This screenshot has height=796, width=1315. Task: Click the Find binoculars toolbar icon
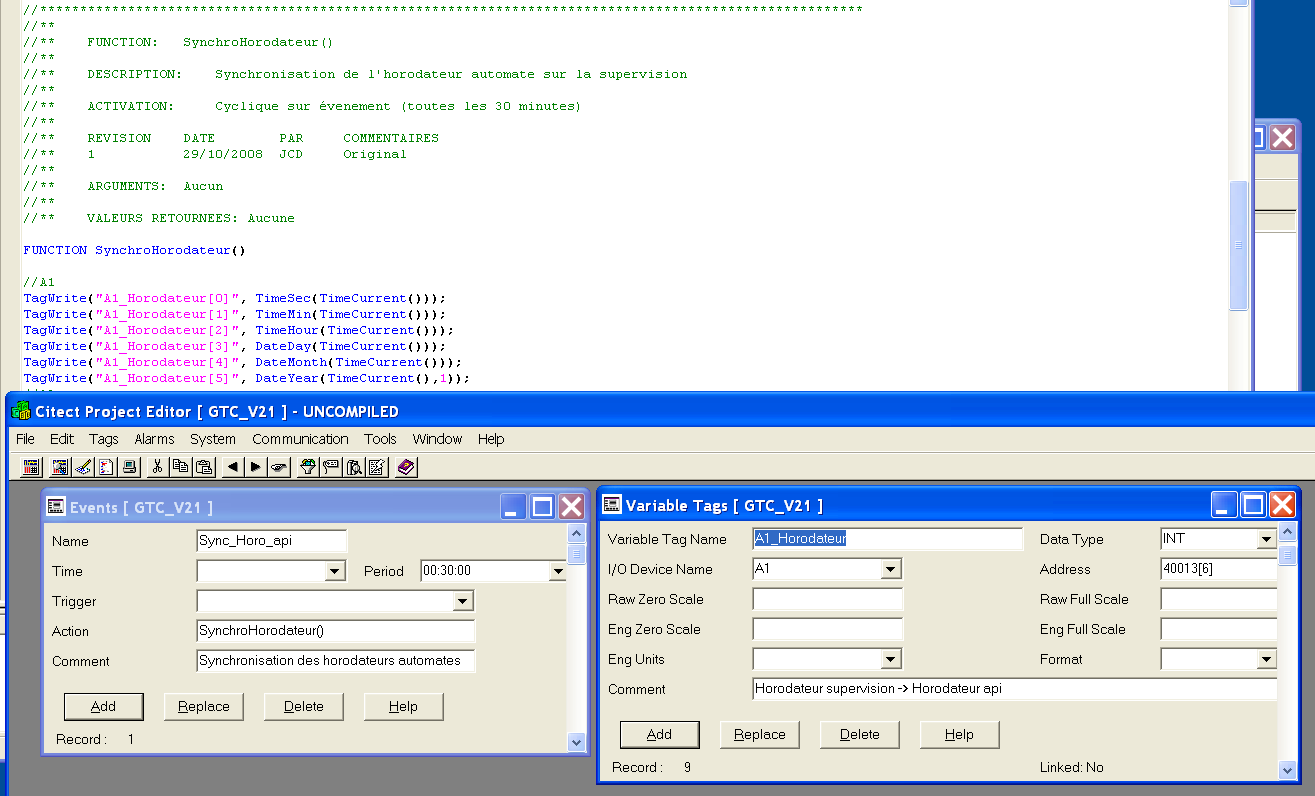[x=354, y=467]
